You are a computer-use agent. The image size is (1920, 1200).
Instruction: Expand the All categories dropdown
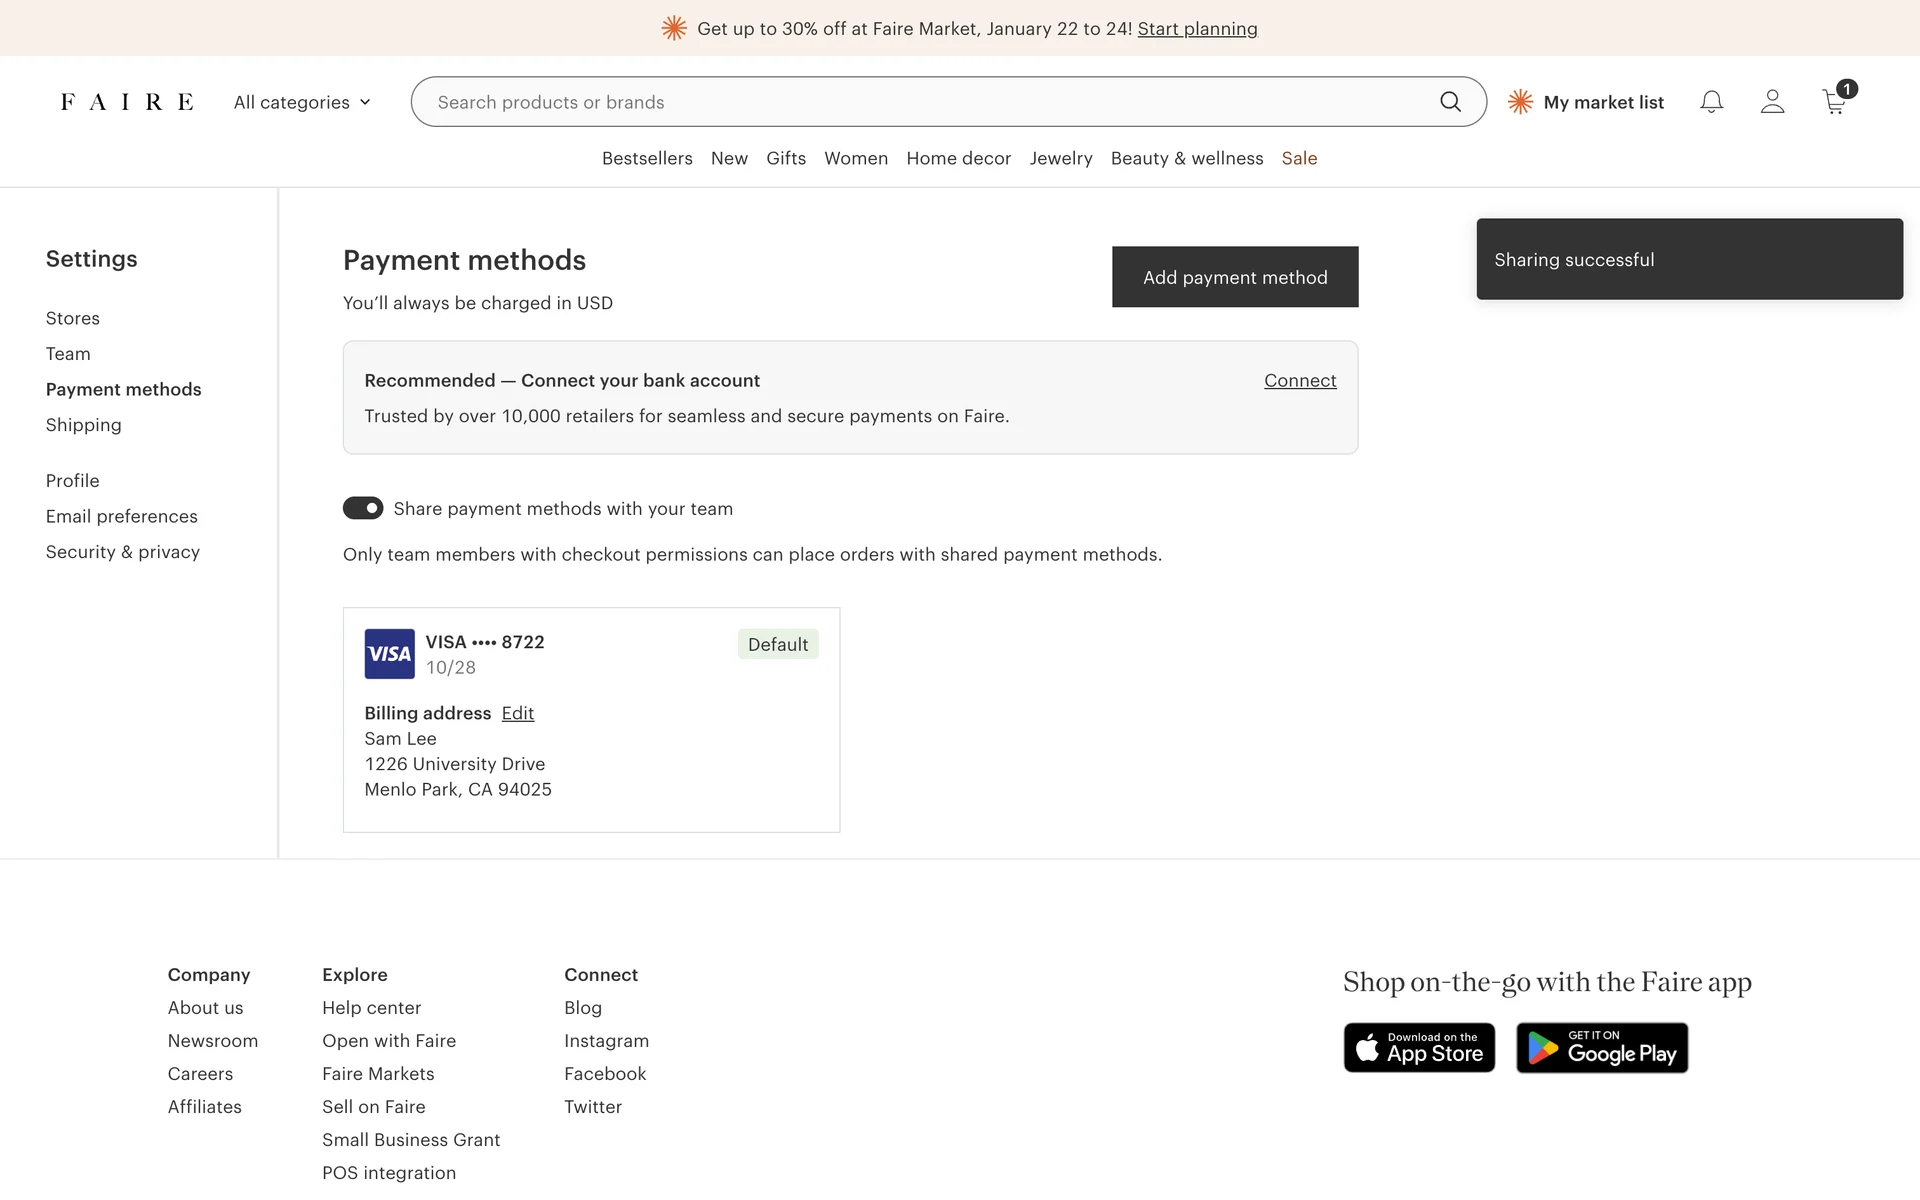(302, 102)
